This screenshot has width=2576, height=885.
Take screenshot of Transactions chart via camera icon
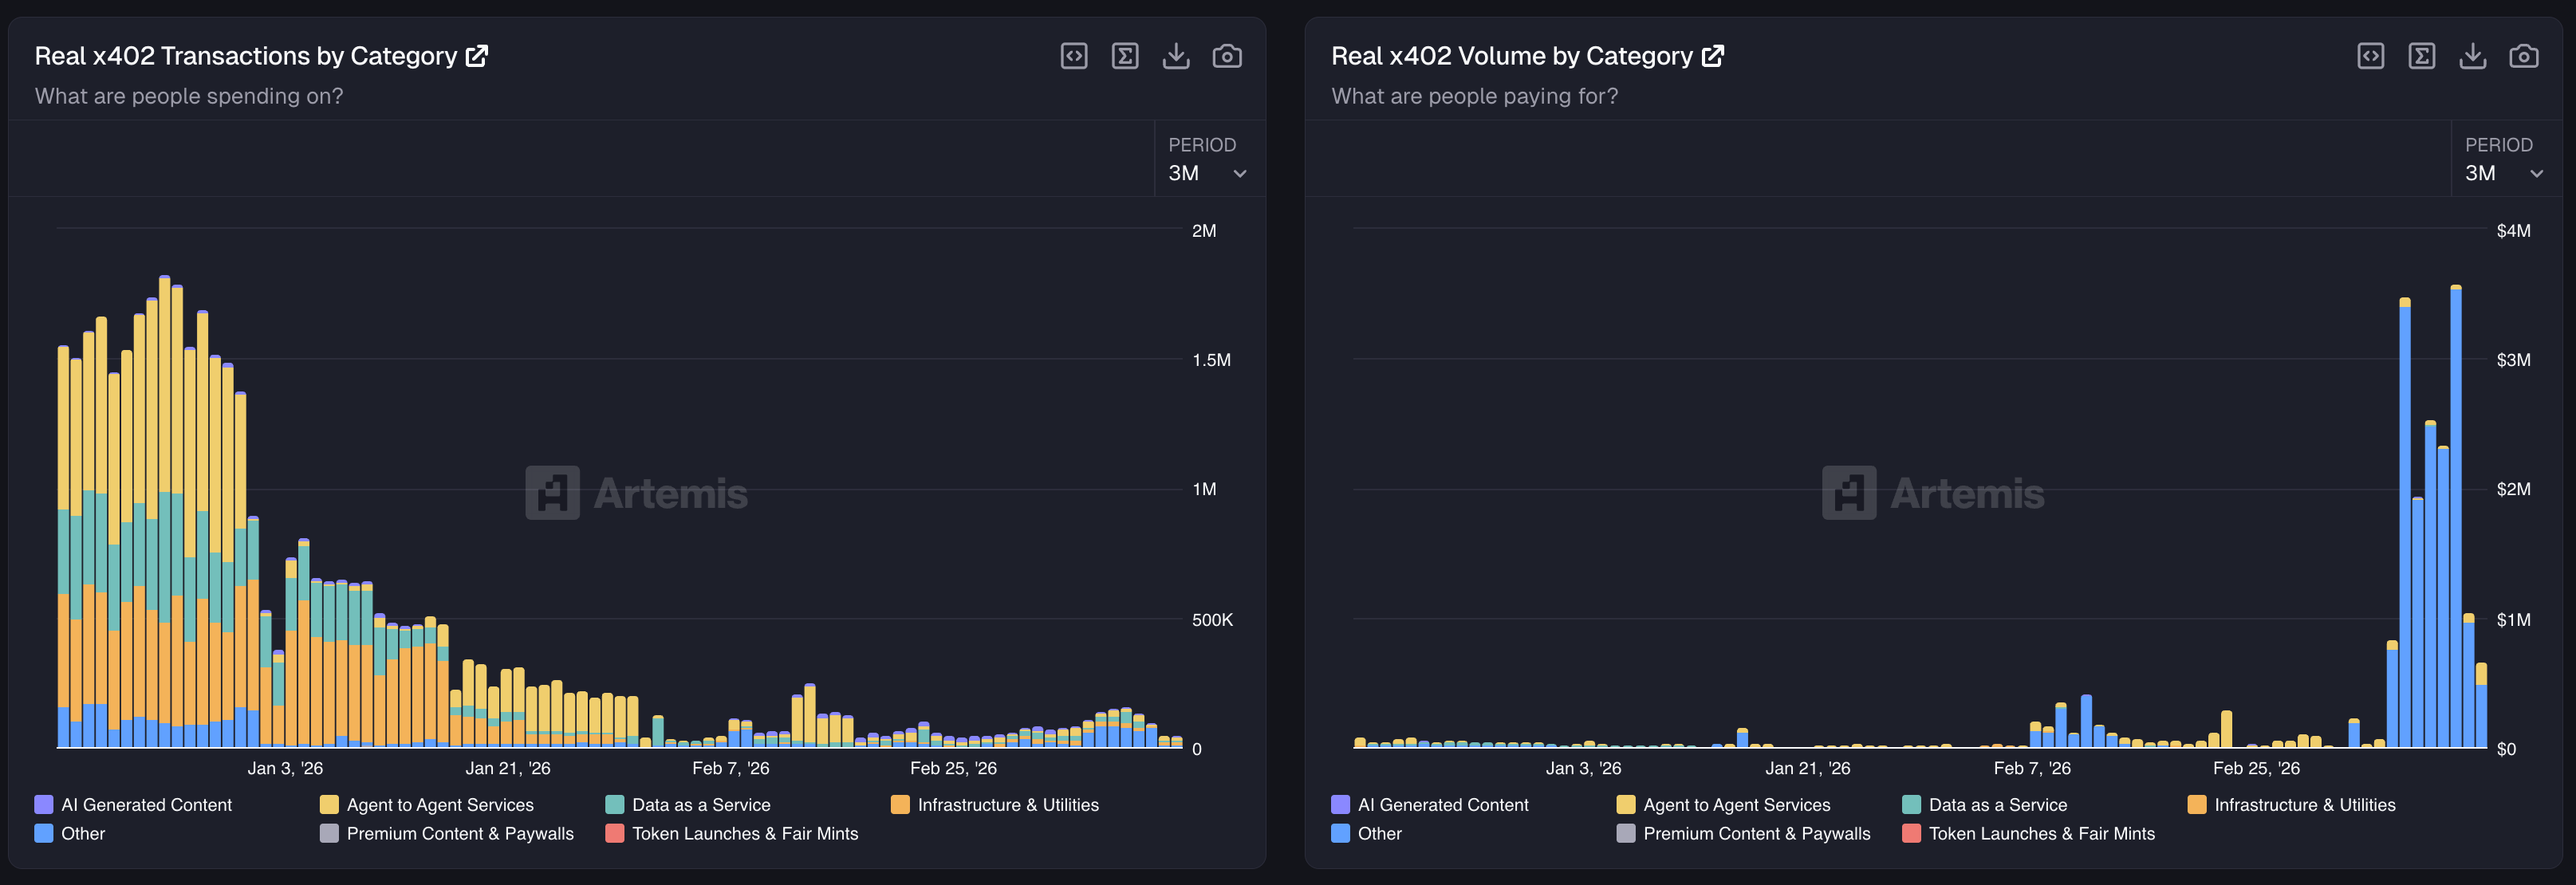[x=1227, y=56]
